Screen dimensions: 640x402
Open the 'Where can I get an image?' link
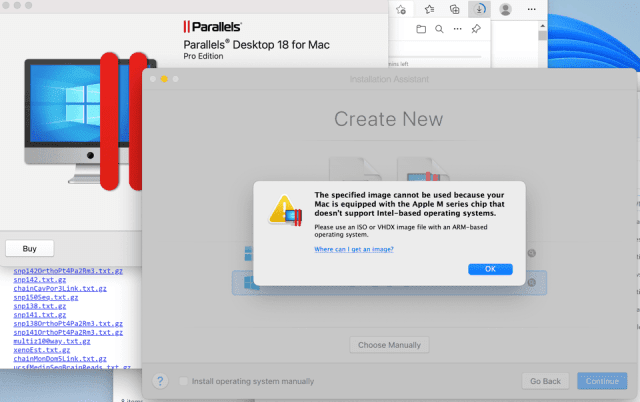pos(354,248)
